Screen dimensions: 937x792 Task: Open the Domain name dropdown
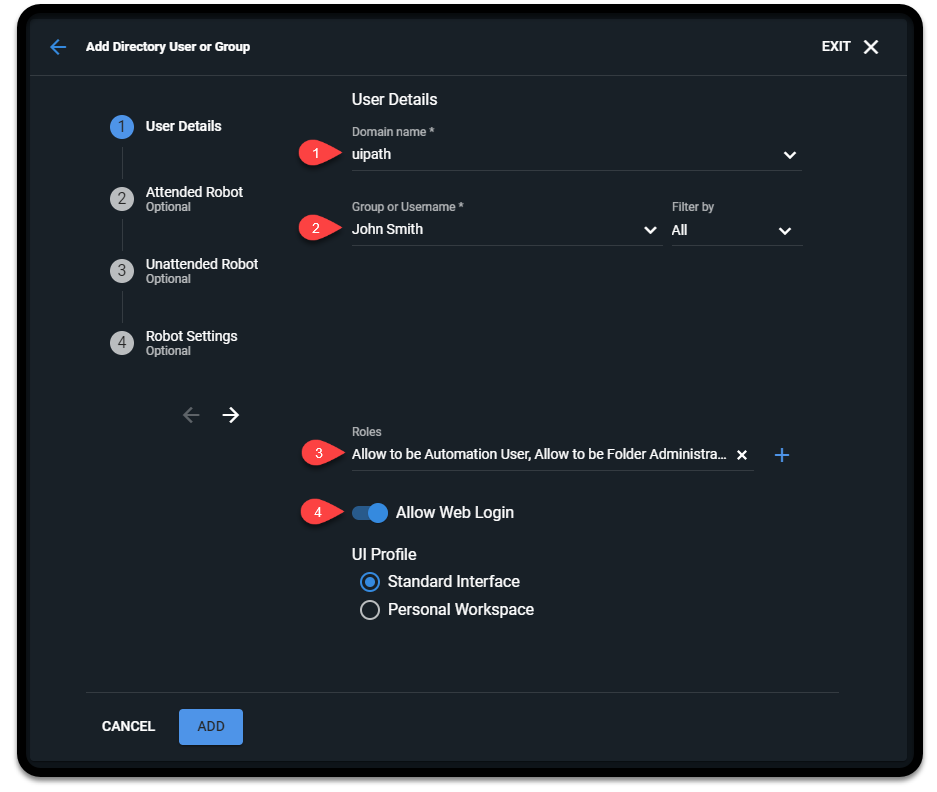(789, 155)
